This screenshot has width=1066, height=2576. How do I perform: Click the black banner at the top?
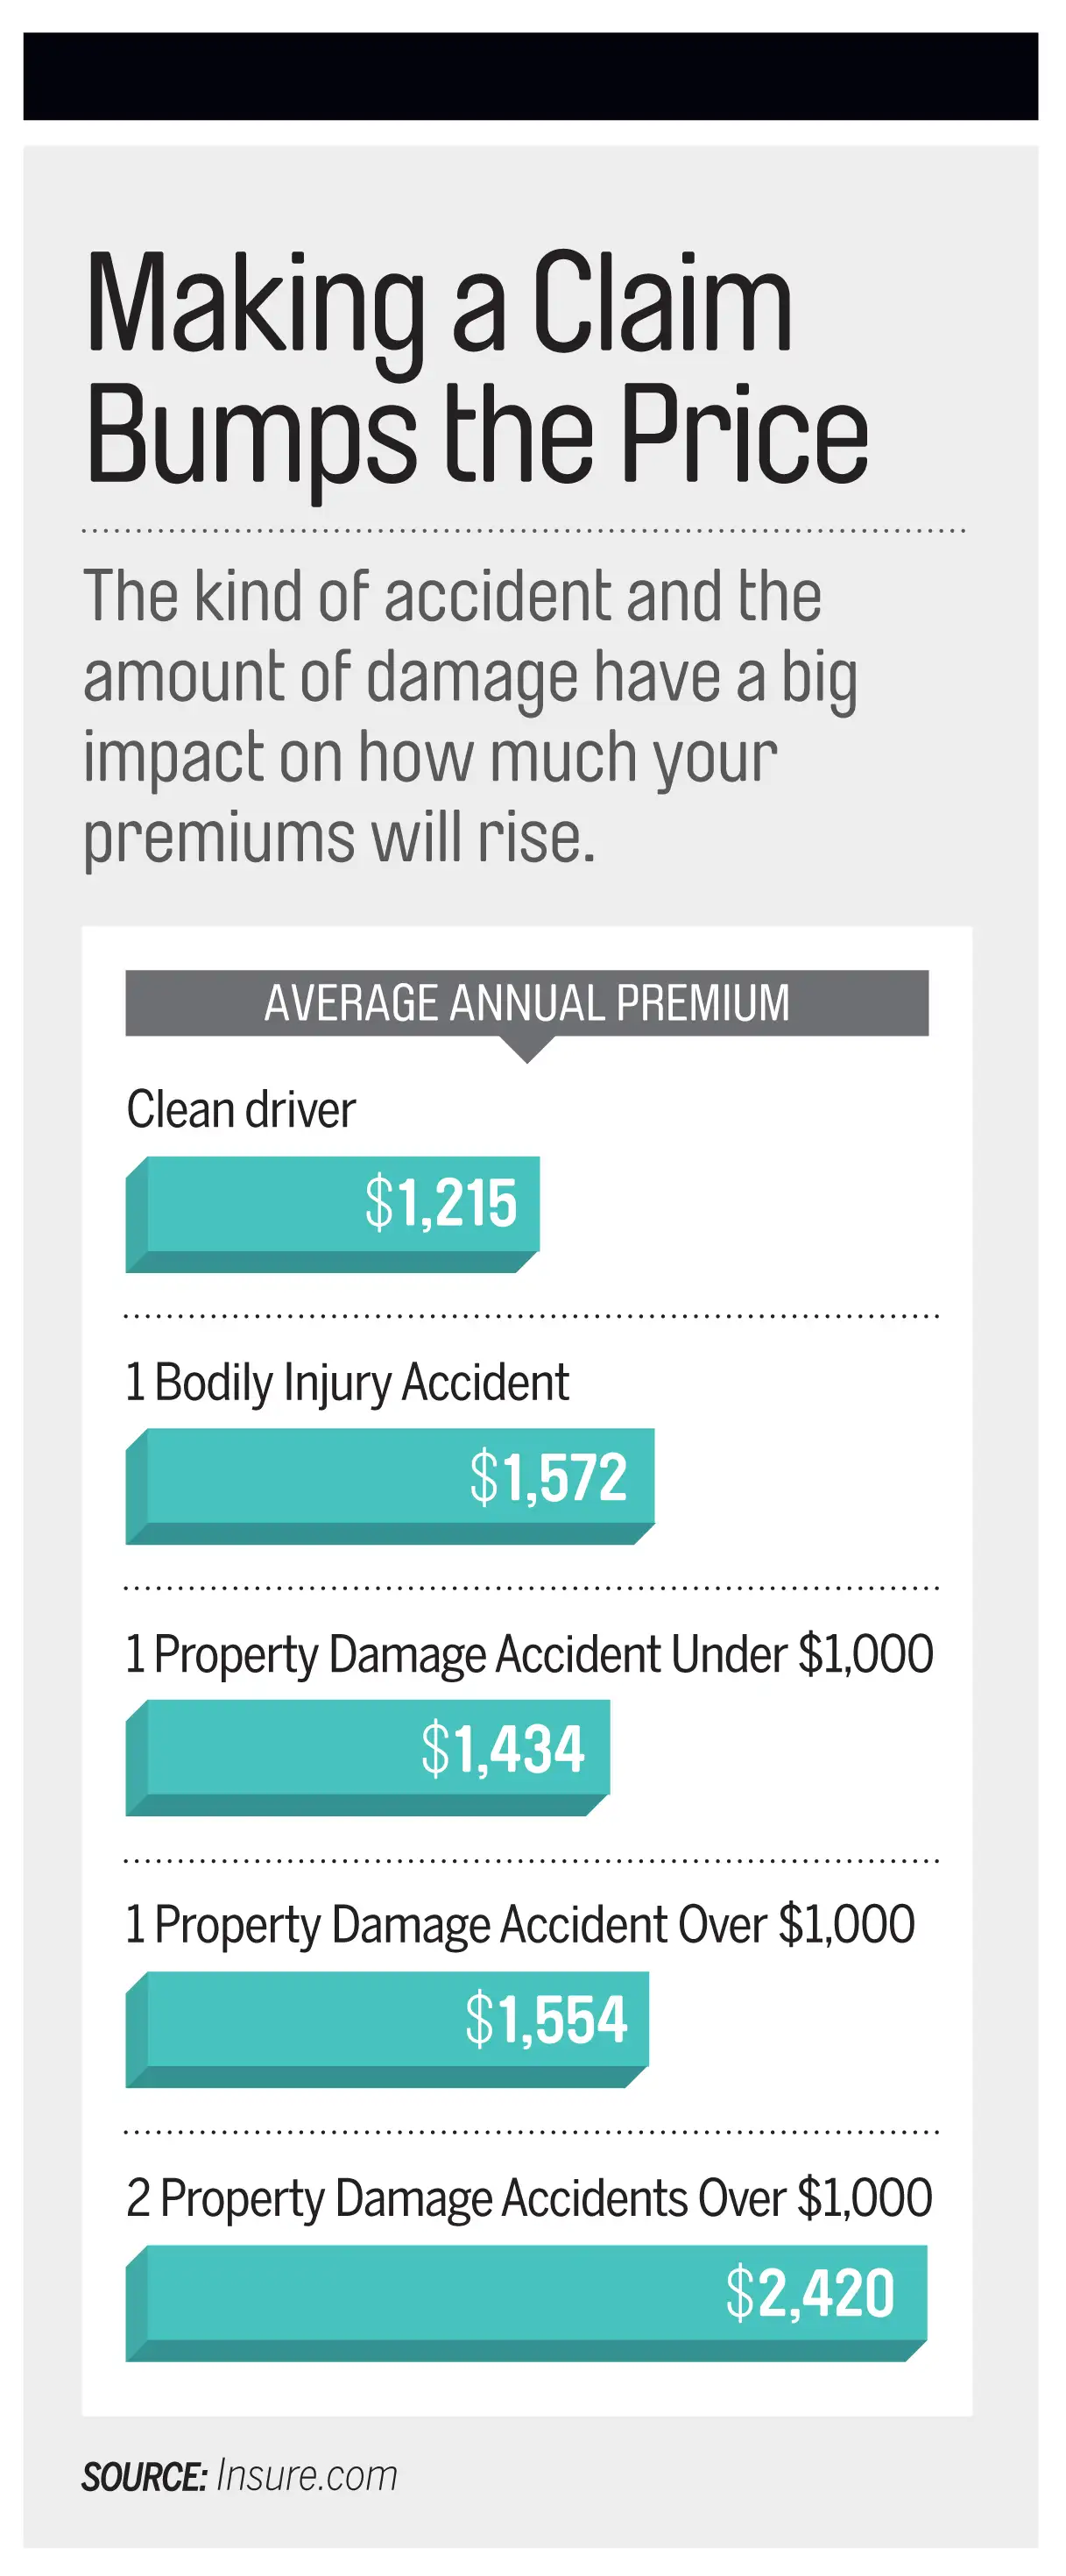pyautogui.click(x=530, y=76)
